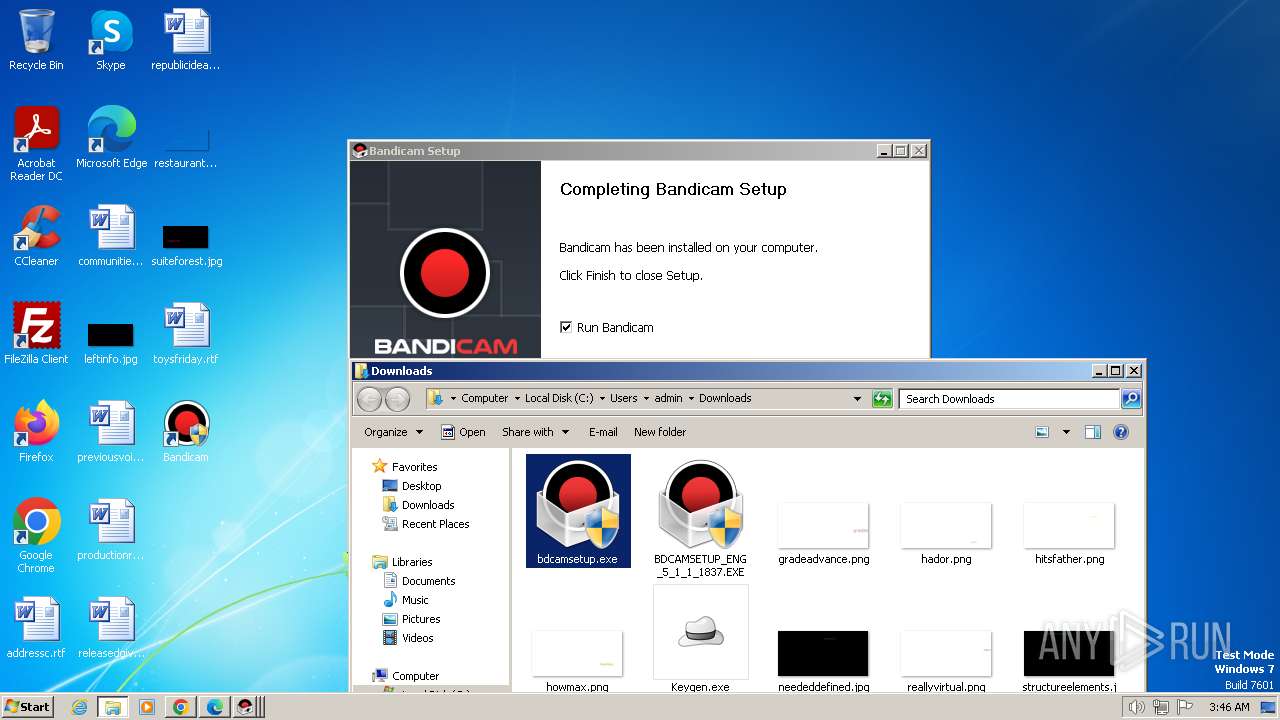Open FileZilla Client desktop shortcut
Viewport: 1280px width, 720px height.
click(36, 334)
